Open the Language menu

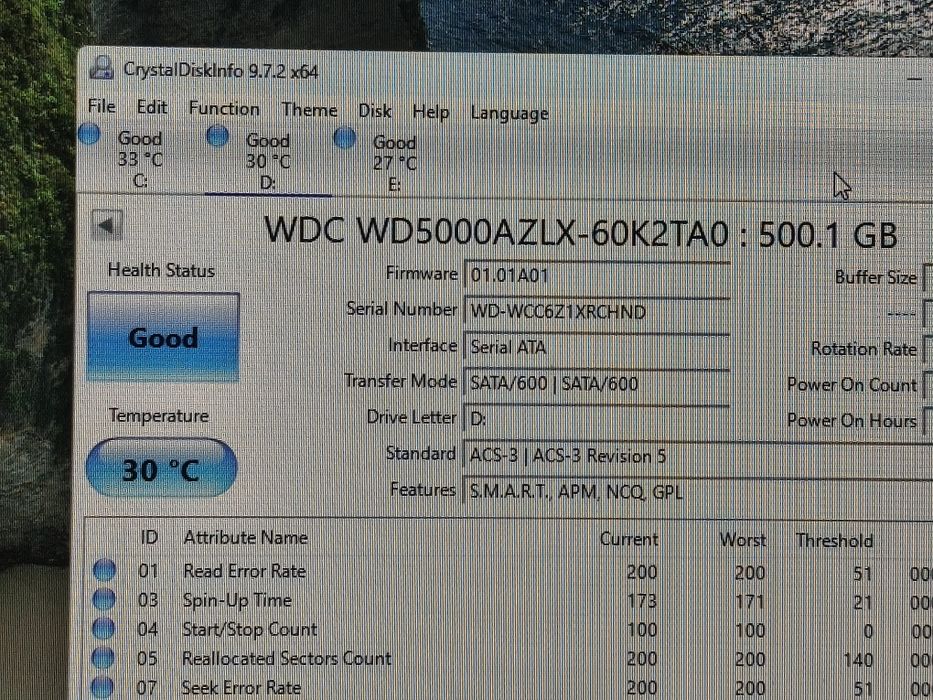pos(509,113)
